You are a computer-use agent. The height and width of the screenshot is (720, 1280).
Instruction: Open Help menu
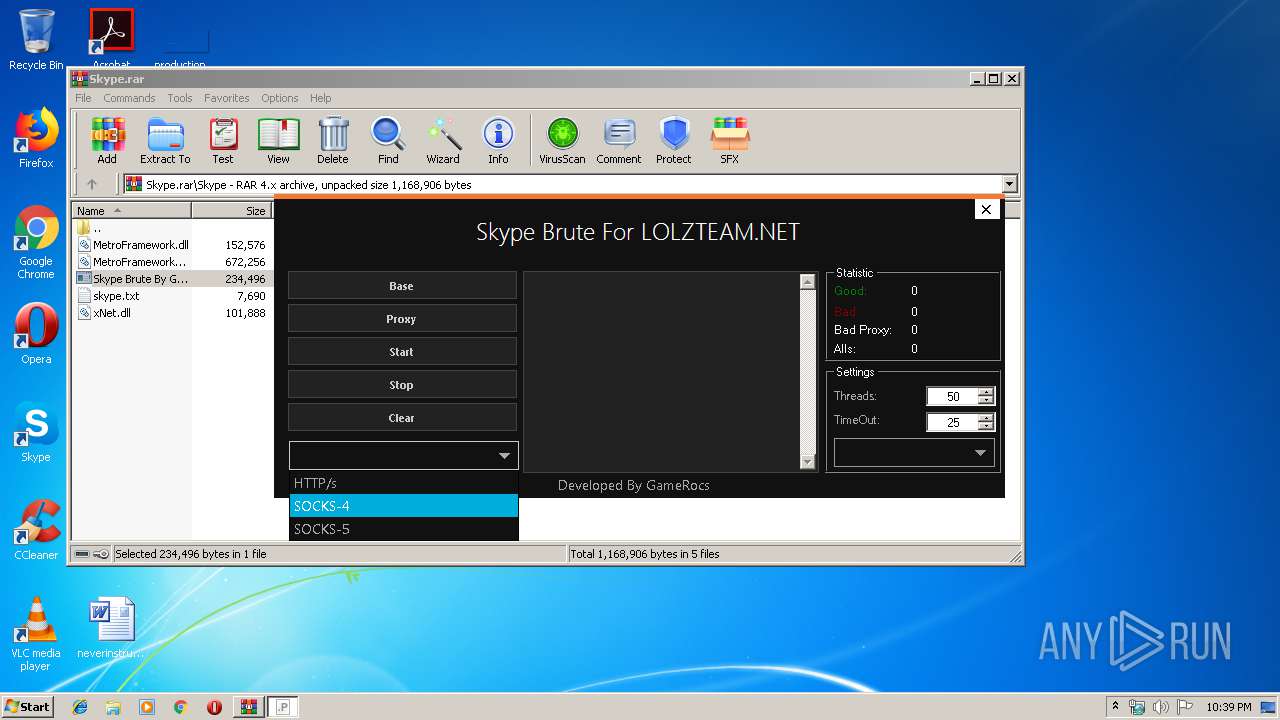(x=320, y=98)
